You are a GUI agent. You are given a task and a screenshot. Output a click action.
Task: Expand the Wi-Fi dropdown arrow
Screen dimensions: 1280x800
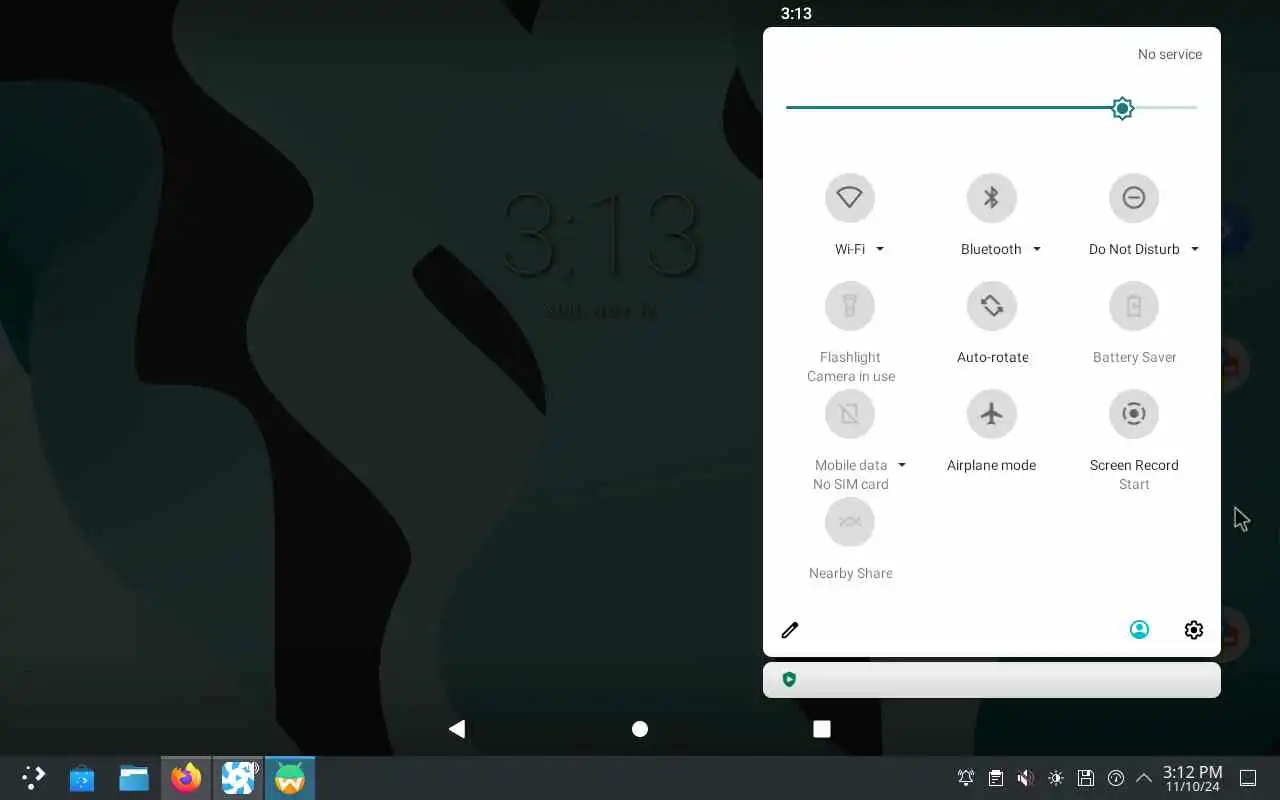[x=880, y=249]
